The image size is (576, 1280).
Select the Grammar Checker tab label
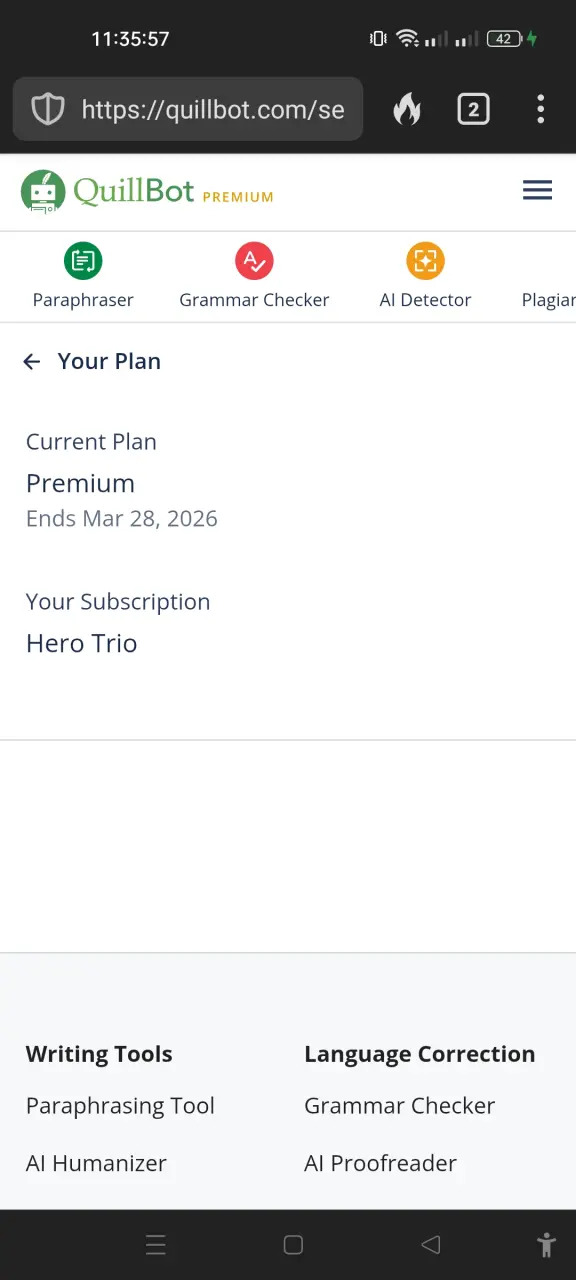click(254, 300)
